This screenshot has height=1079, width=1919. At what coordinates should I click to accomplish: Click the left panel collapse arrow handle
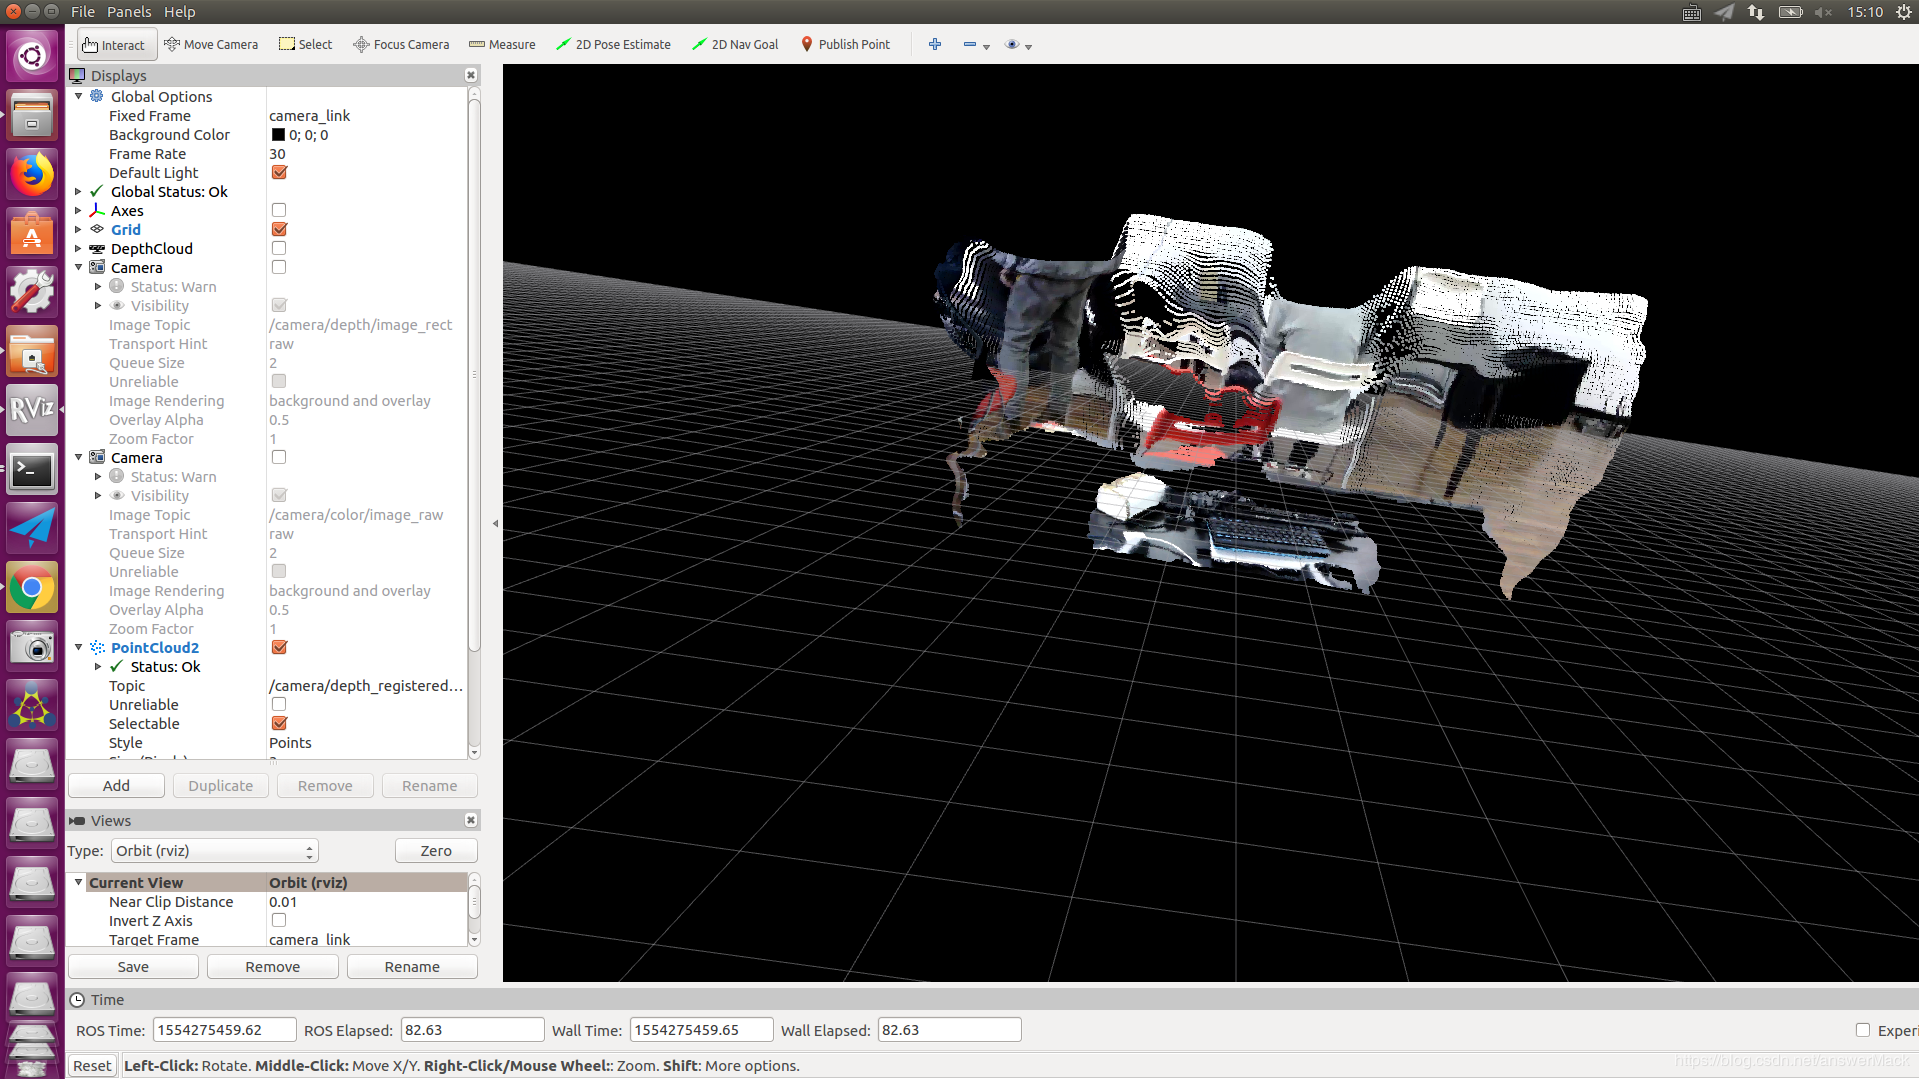point(495,523)
